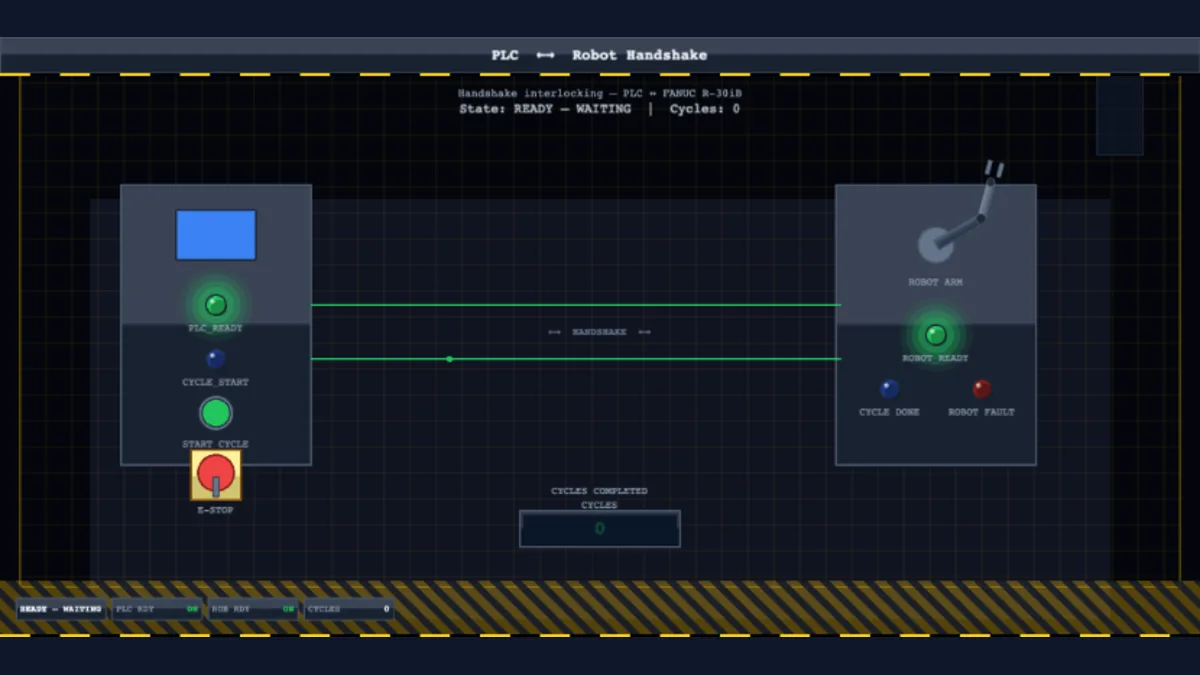Click the moving dot on the lower signal line
Viewport: 1200px width, 675px height.
tap(450, 359)
